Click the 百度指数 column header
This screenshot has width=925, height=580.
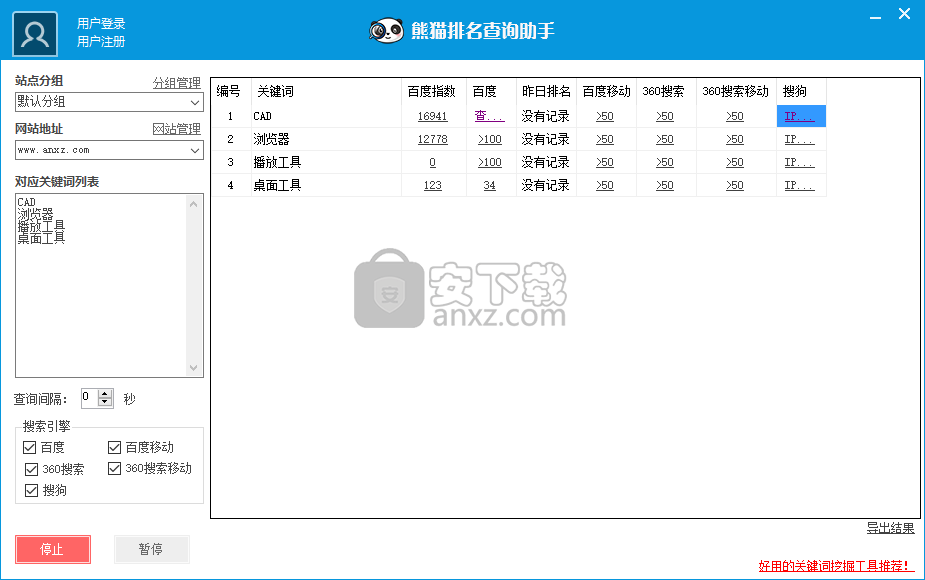click(x=434, y=91)
